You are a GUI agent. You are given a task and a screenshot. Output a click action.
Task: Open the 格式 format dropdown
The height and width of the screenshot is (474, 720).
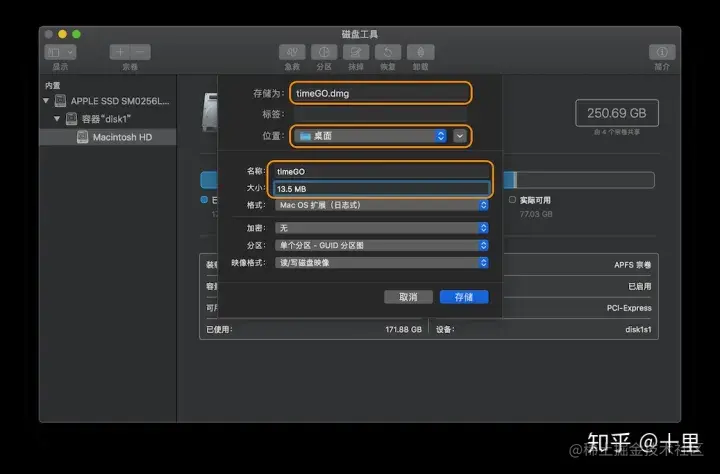click(382, 205)
